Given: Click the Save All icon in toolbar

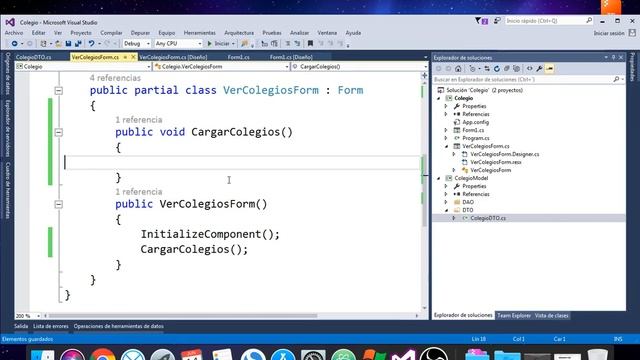Looking at the screenshot, I should pyautogui.click(x=78, y=43).
